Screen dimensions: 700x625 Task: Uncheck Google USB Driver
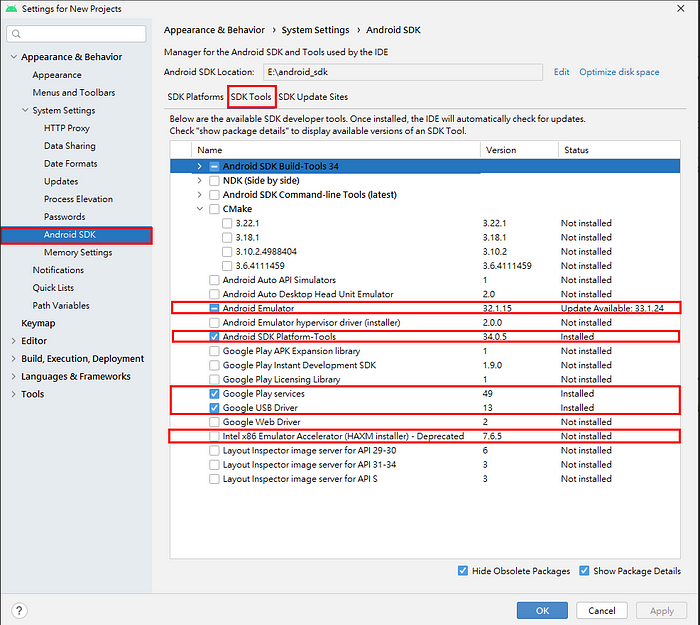(x=214, y=408)
